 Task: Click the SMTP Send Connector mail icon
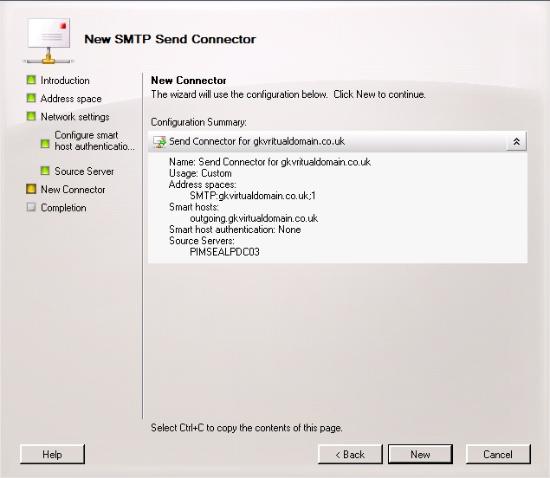48,41
